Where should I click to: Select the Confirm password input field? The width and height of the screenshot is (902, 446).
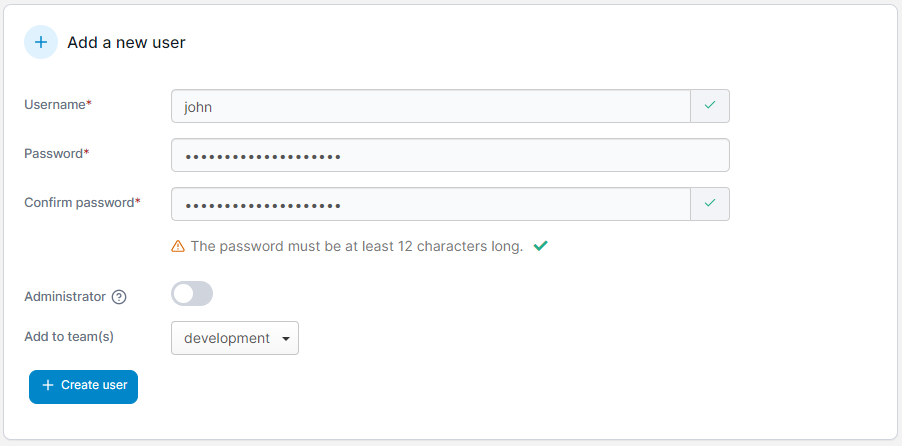click(430, 204)
